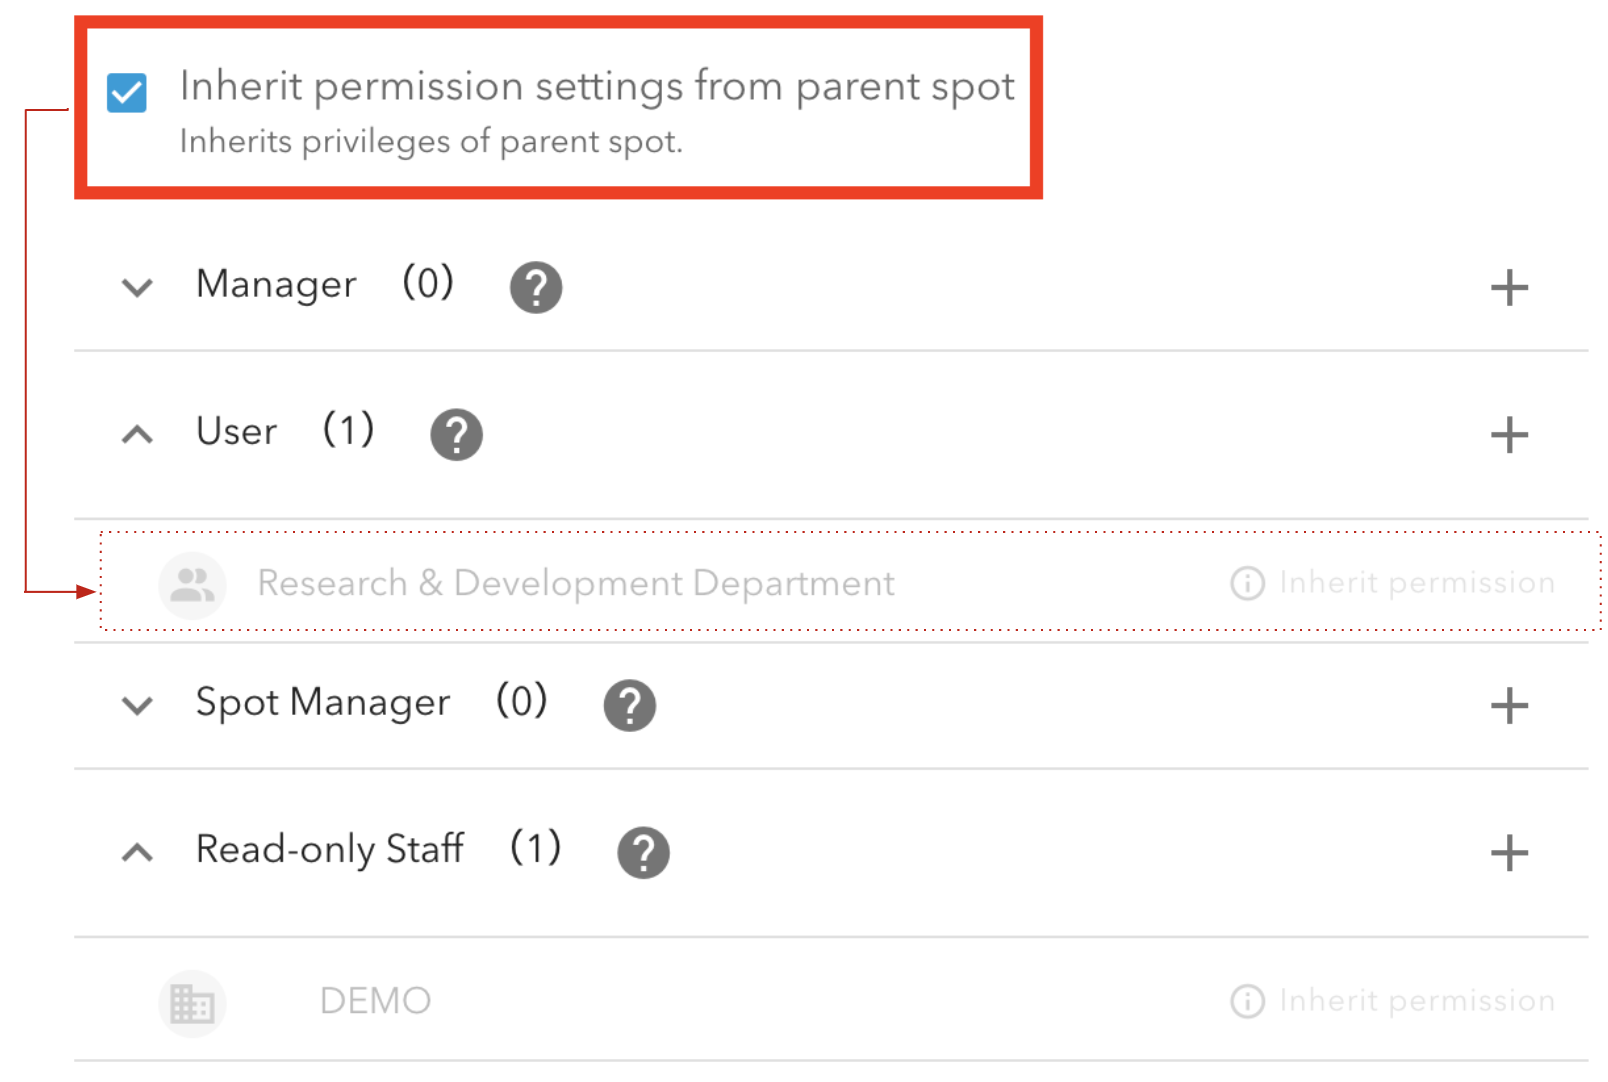Add a member to User role
The image size is (1608, 1082).
(1509, 435)
